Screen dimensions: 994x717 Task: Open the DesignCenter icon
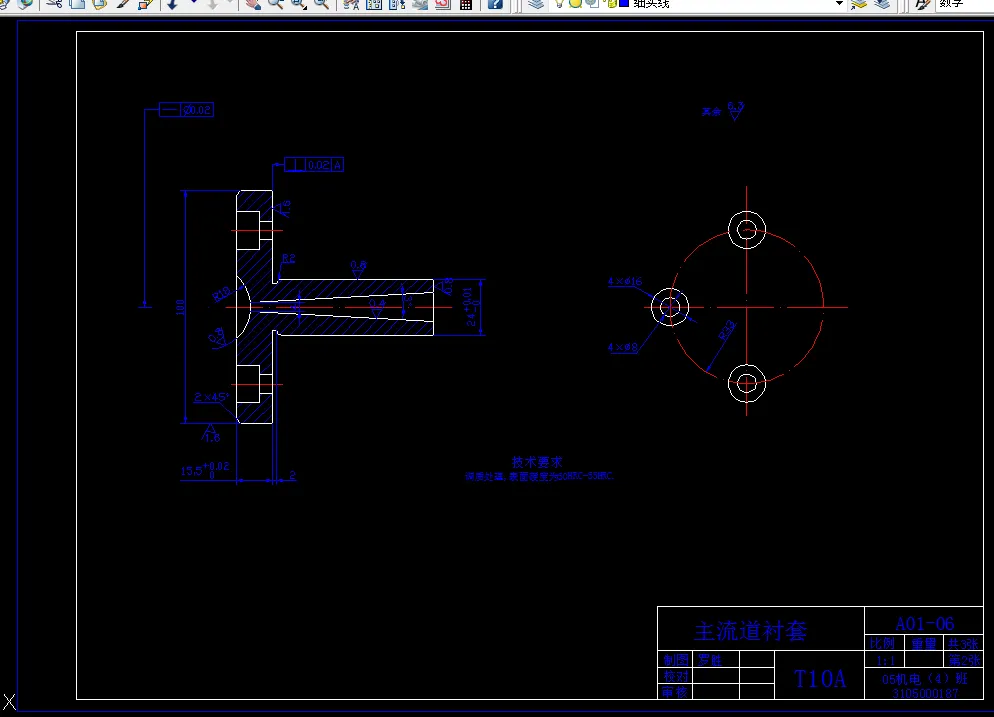pyautogui.click(x=374, y=4)
